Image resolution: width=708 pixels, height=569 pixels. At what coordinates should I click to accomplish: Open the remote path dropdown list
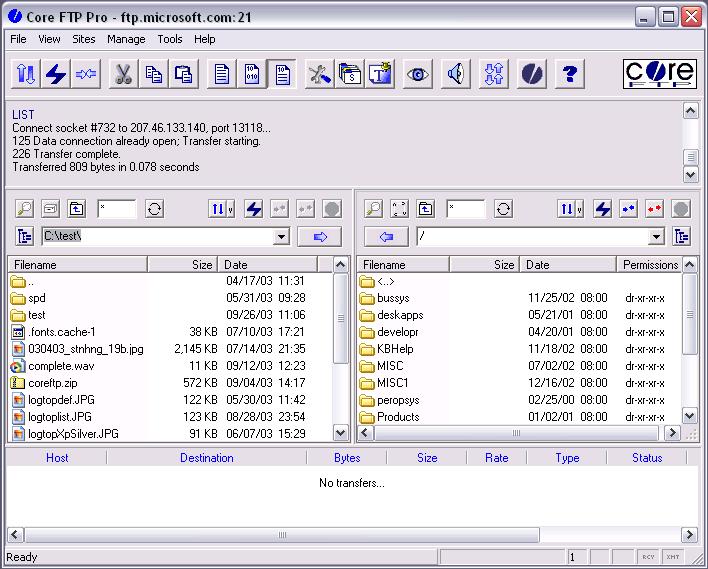[x=656, y=237]
